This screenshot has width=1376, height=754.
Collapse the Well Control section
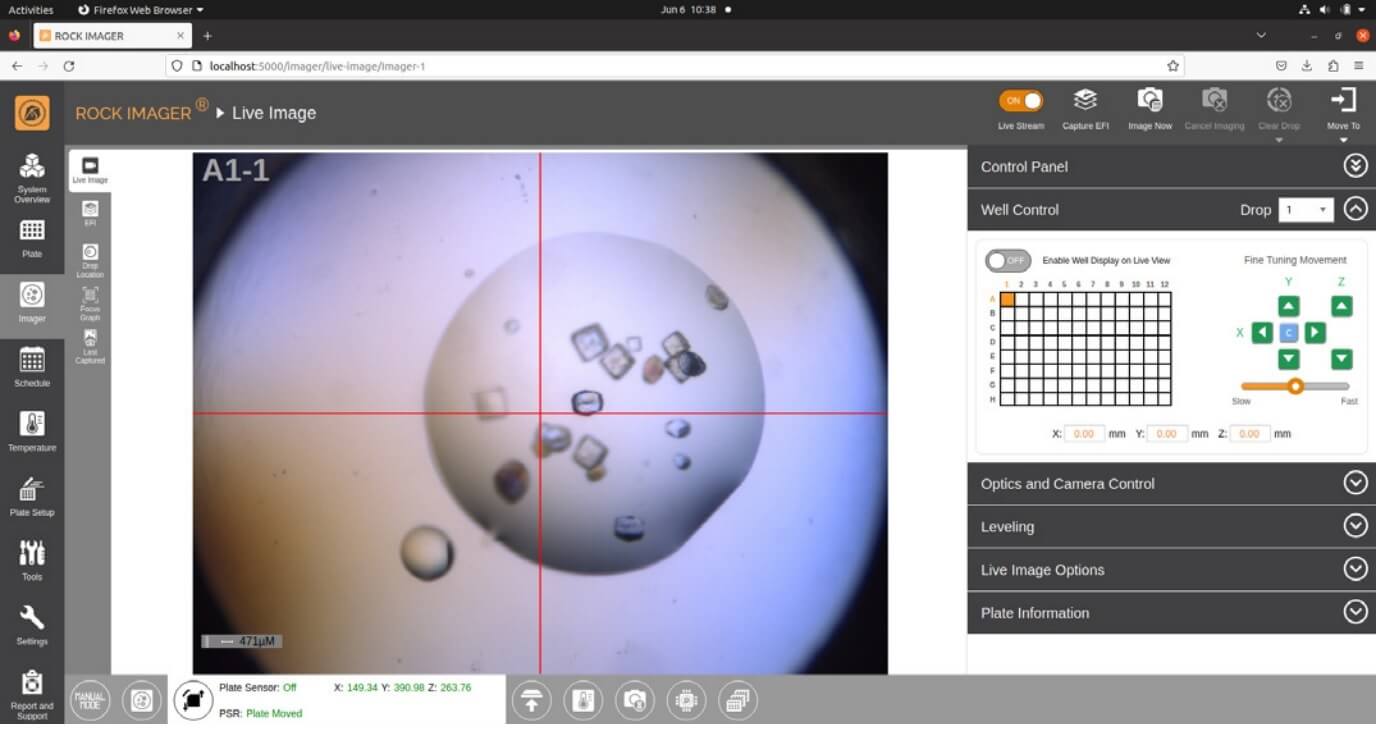pyautogui.click(x=1355, y=209)
